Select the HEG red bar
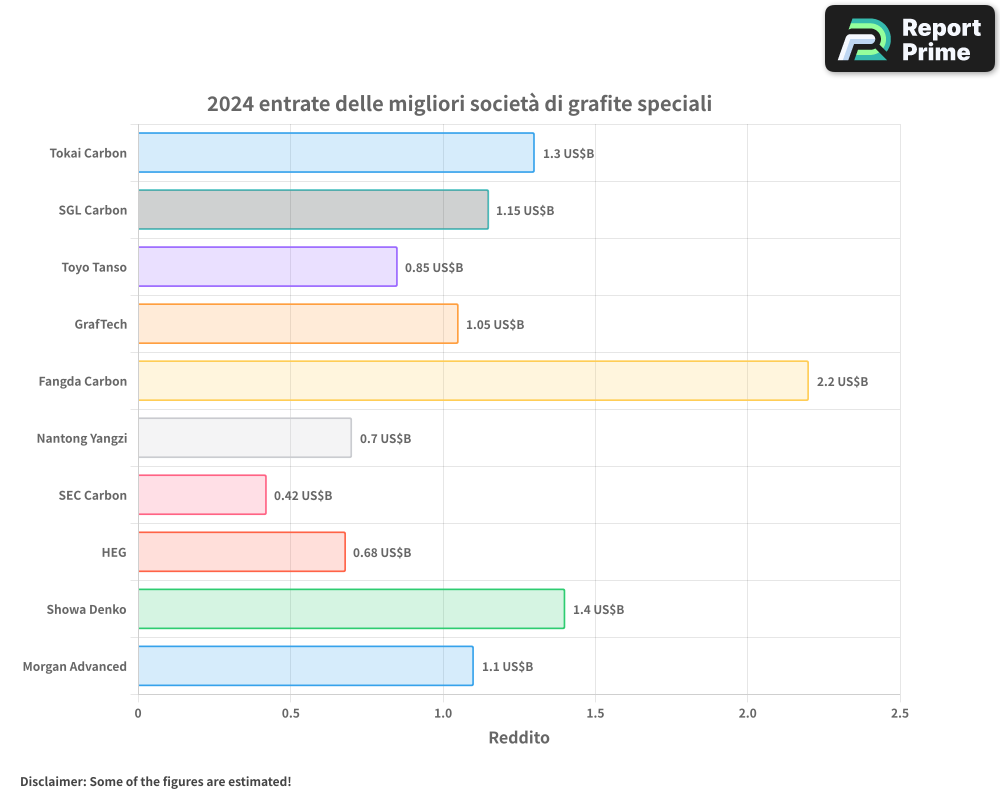The image size is (1000, 800). click(241, 552)
